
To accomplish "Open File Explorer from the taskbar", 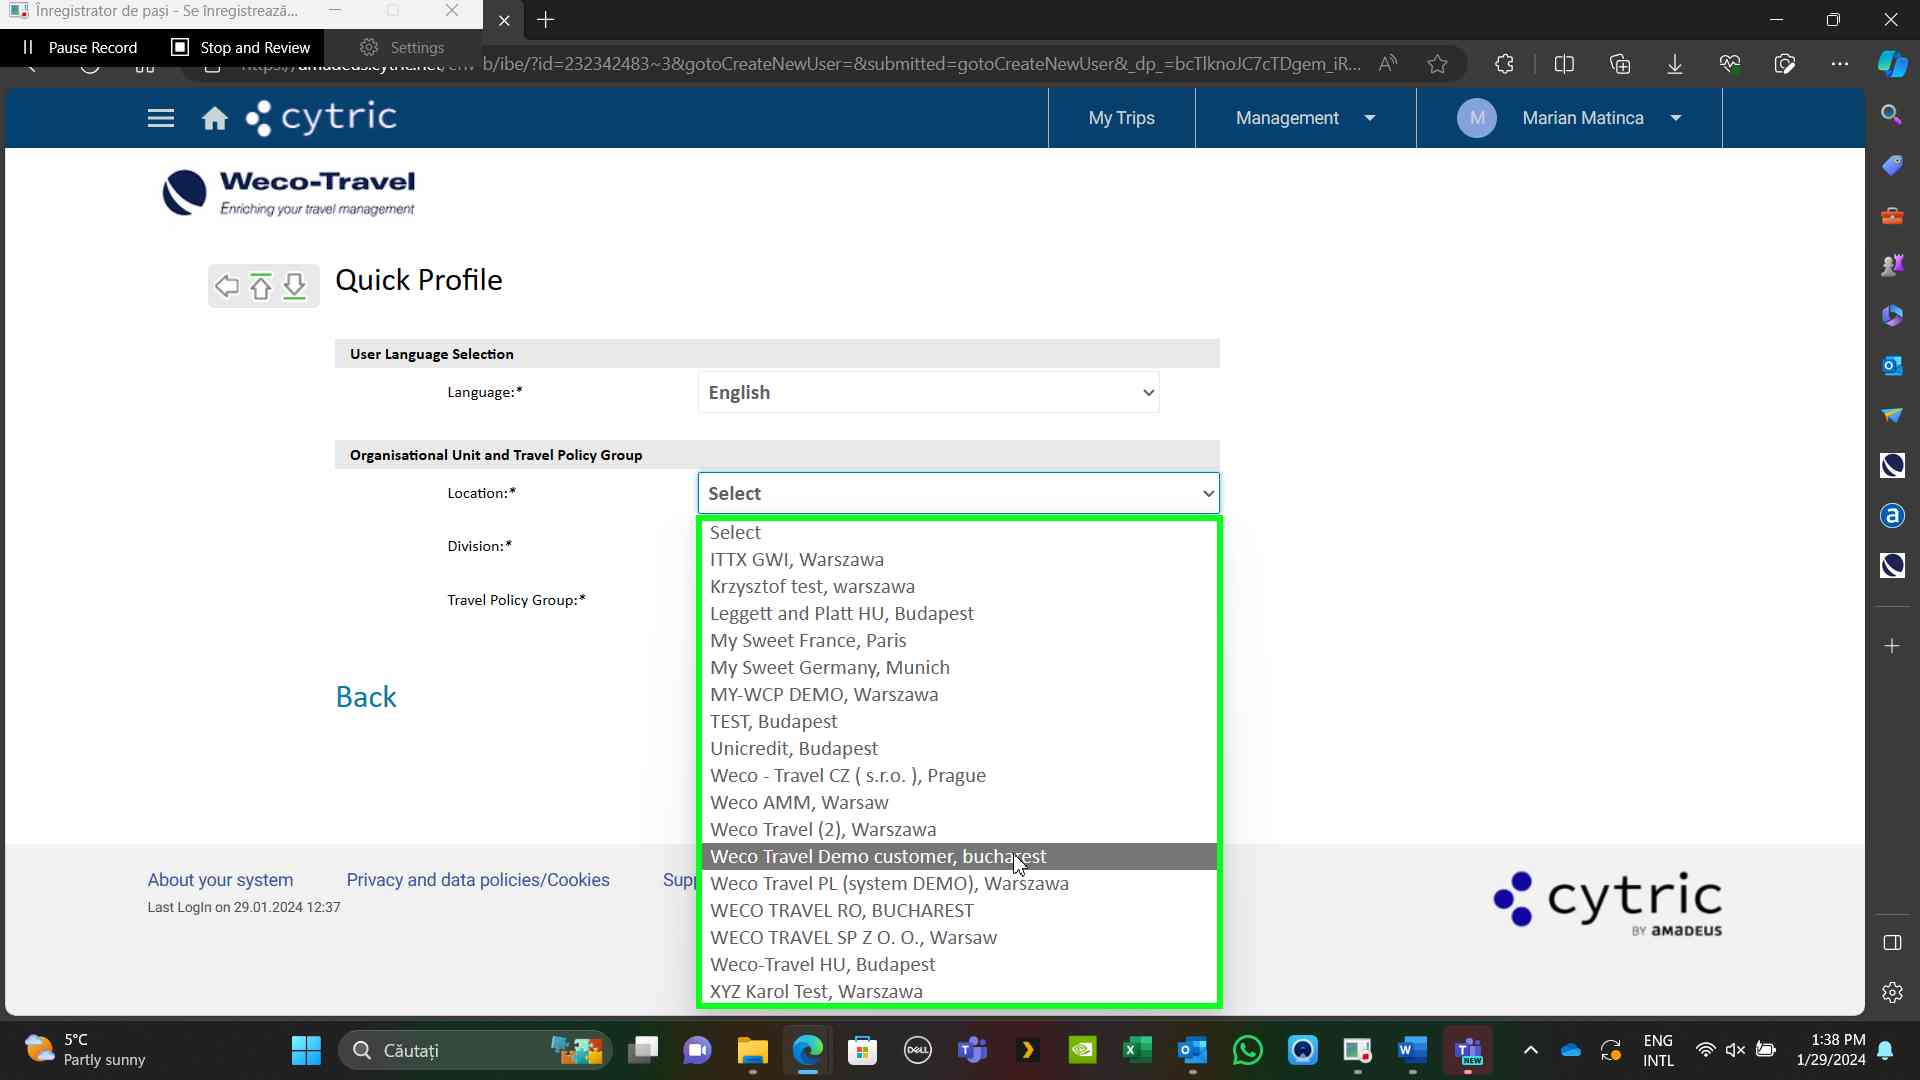I will pos(752,1050).
